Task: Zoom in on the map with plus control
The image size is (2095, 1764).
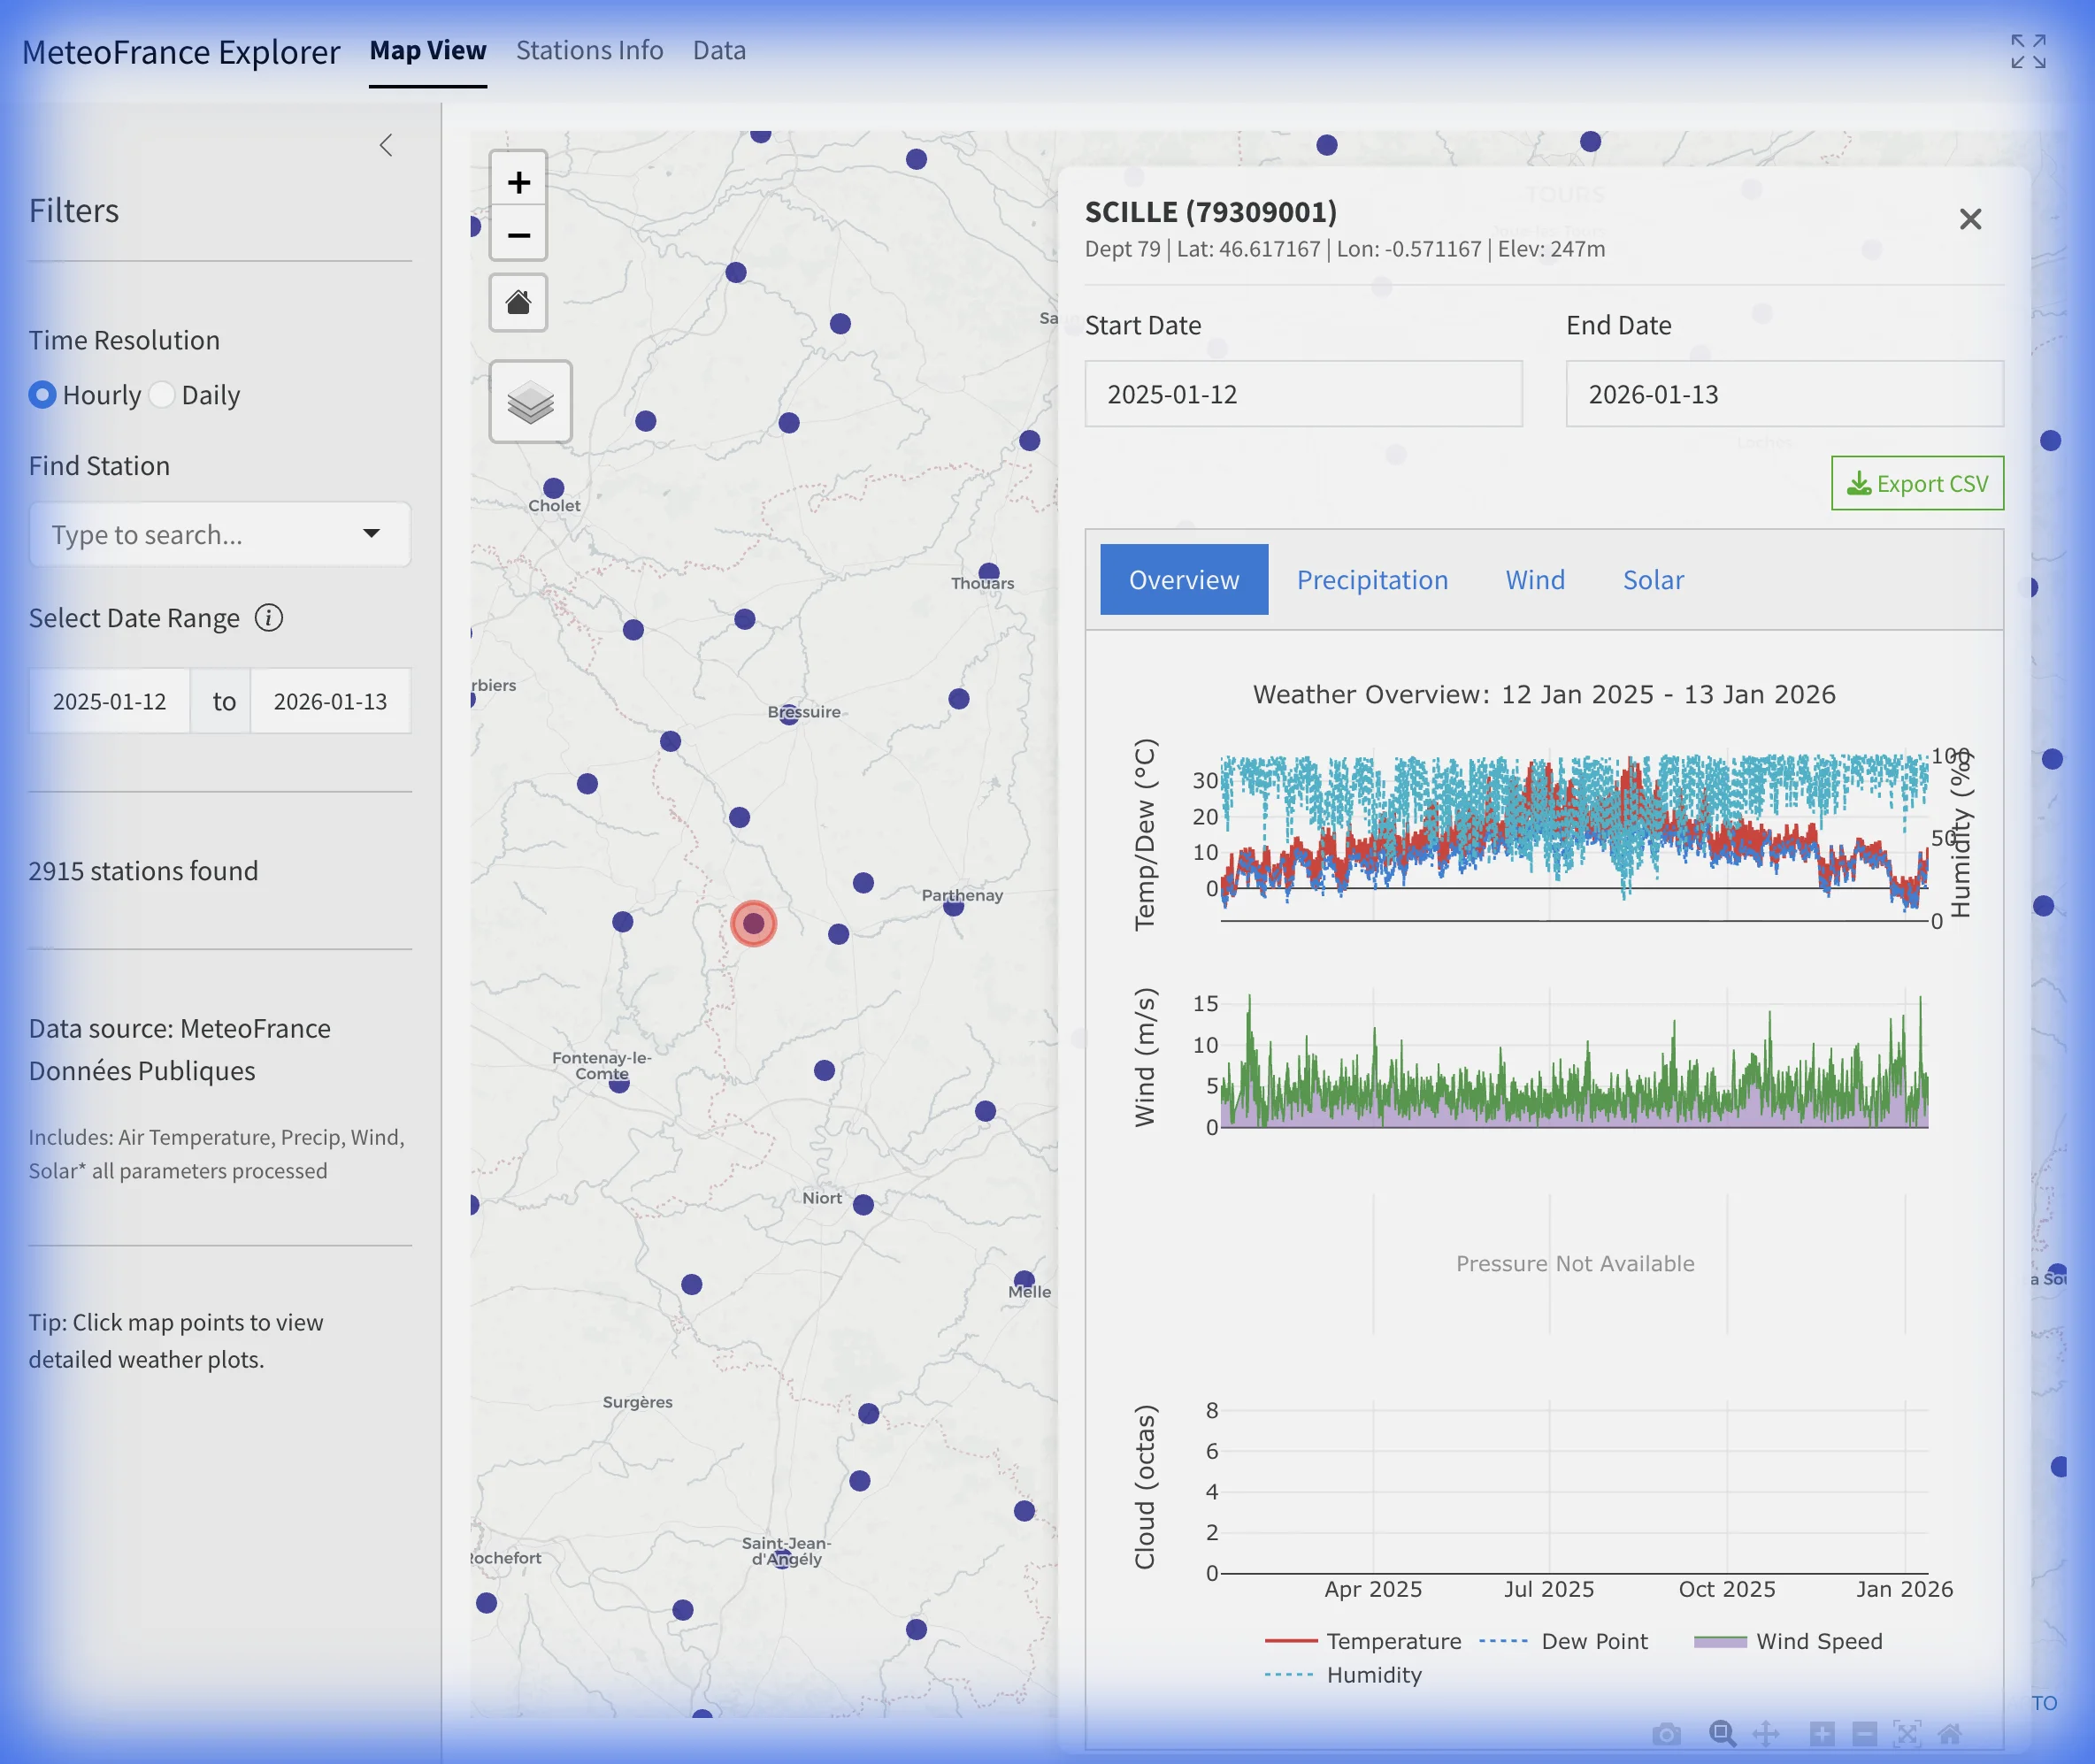Action: (519, 181)
